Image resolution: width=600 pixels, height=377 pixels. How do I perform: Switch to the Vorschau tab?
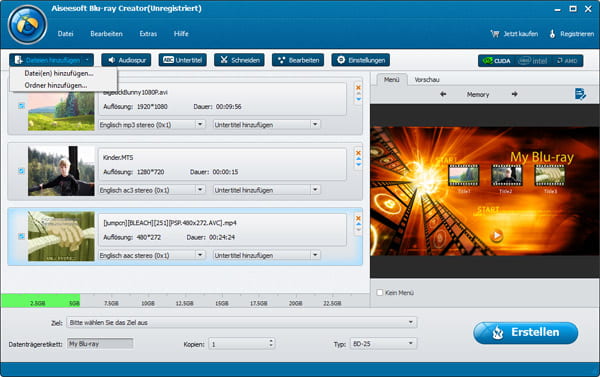pos(427,80)
